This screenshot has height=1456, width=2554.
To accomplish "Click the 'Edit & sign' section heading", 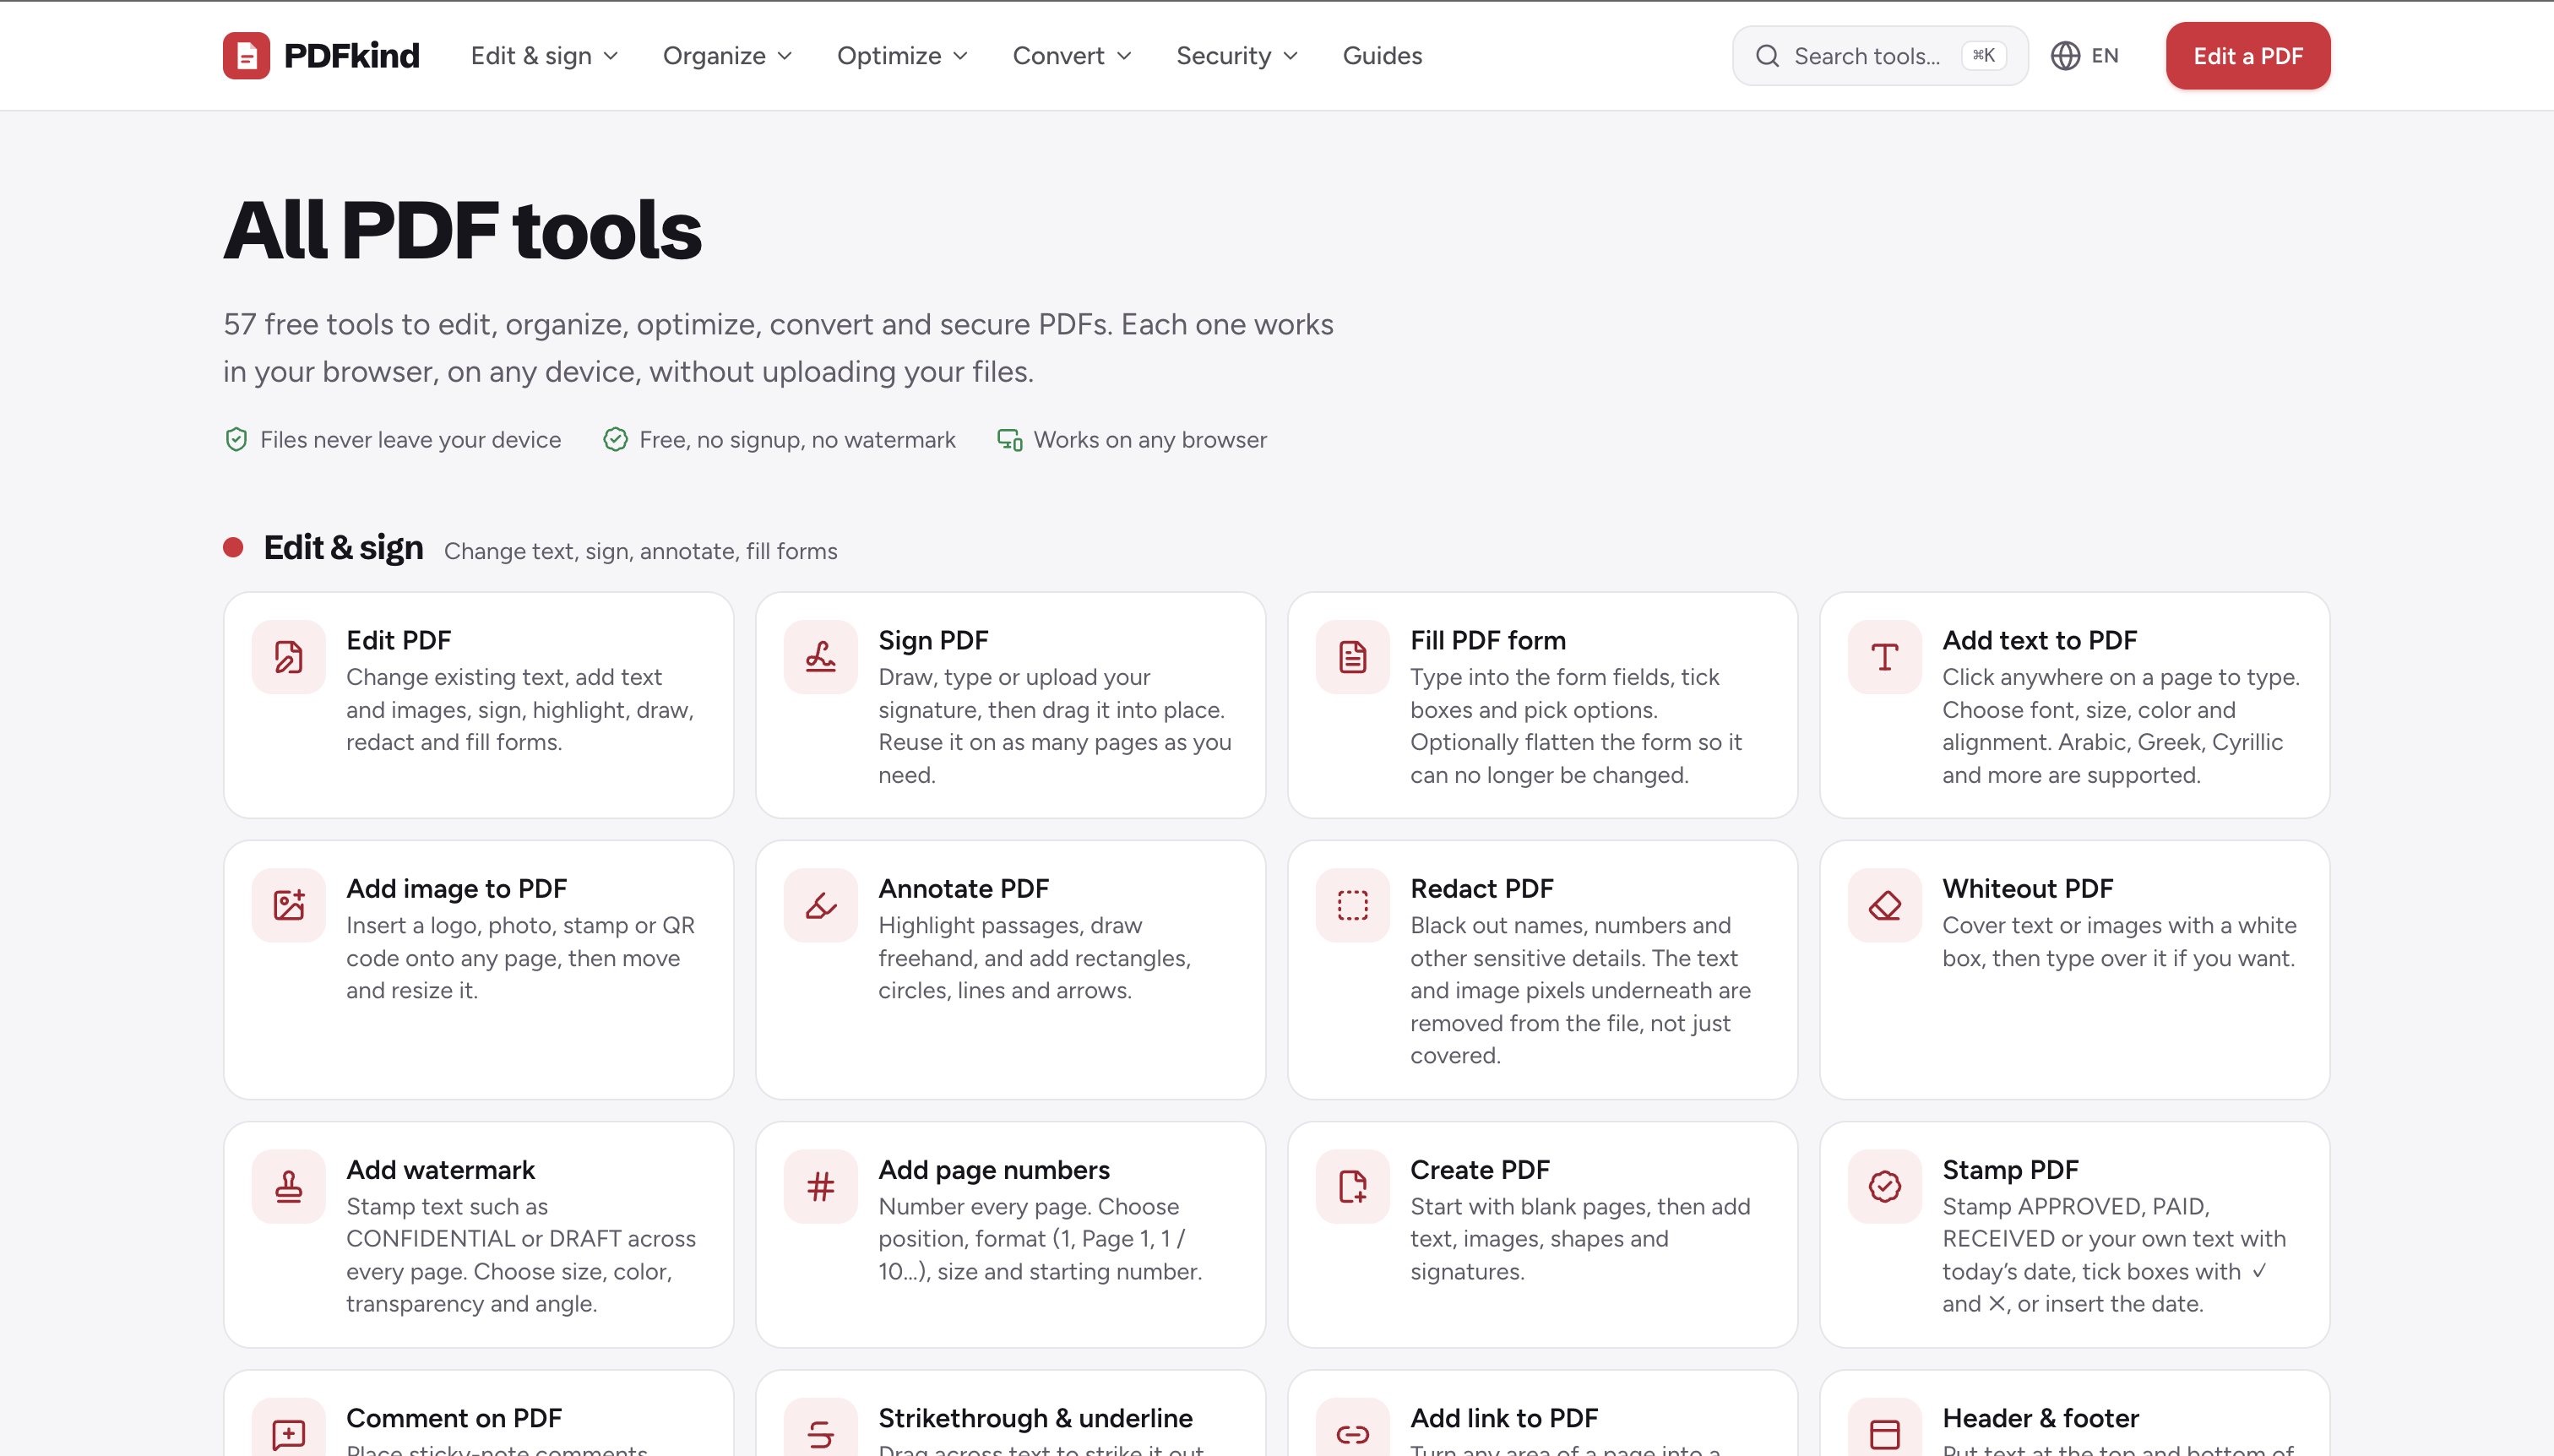I will pos(344,548).
